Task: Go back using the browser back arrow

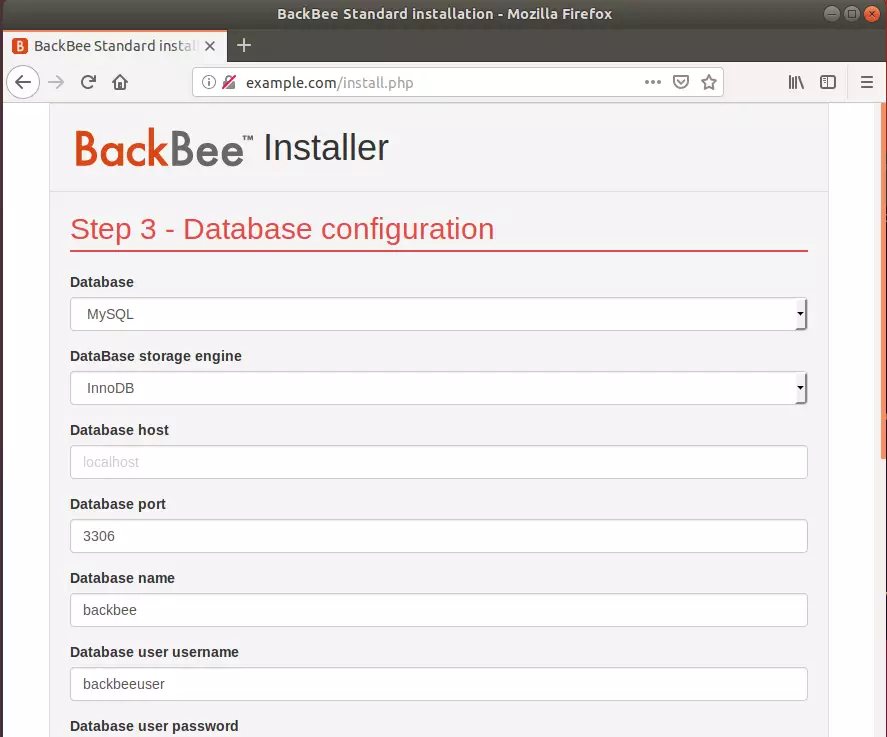Action: coord(23,83)
